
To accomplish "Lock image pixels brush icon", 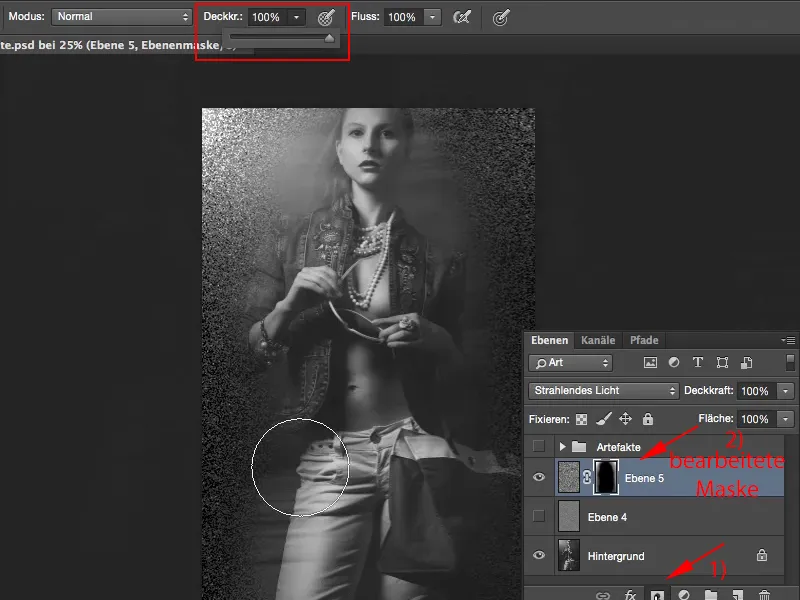I will 604,419.
